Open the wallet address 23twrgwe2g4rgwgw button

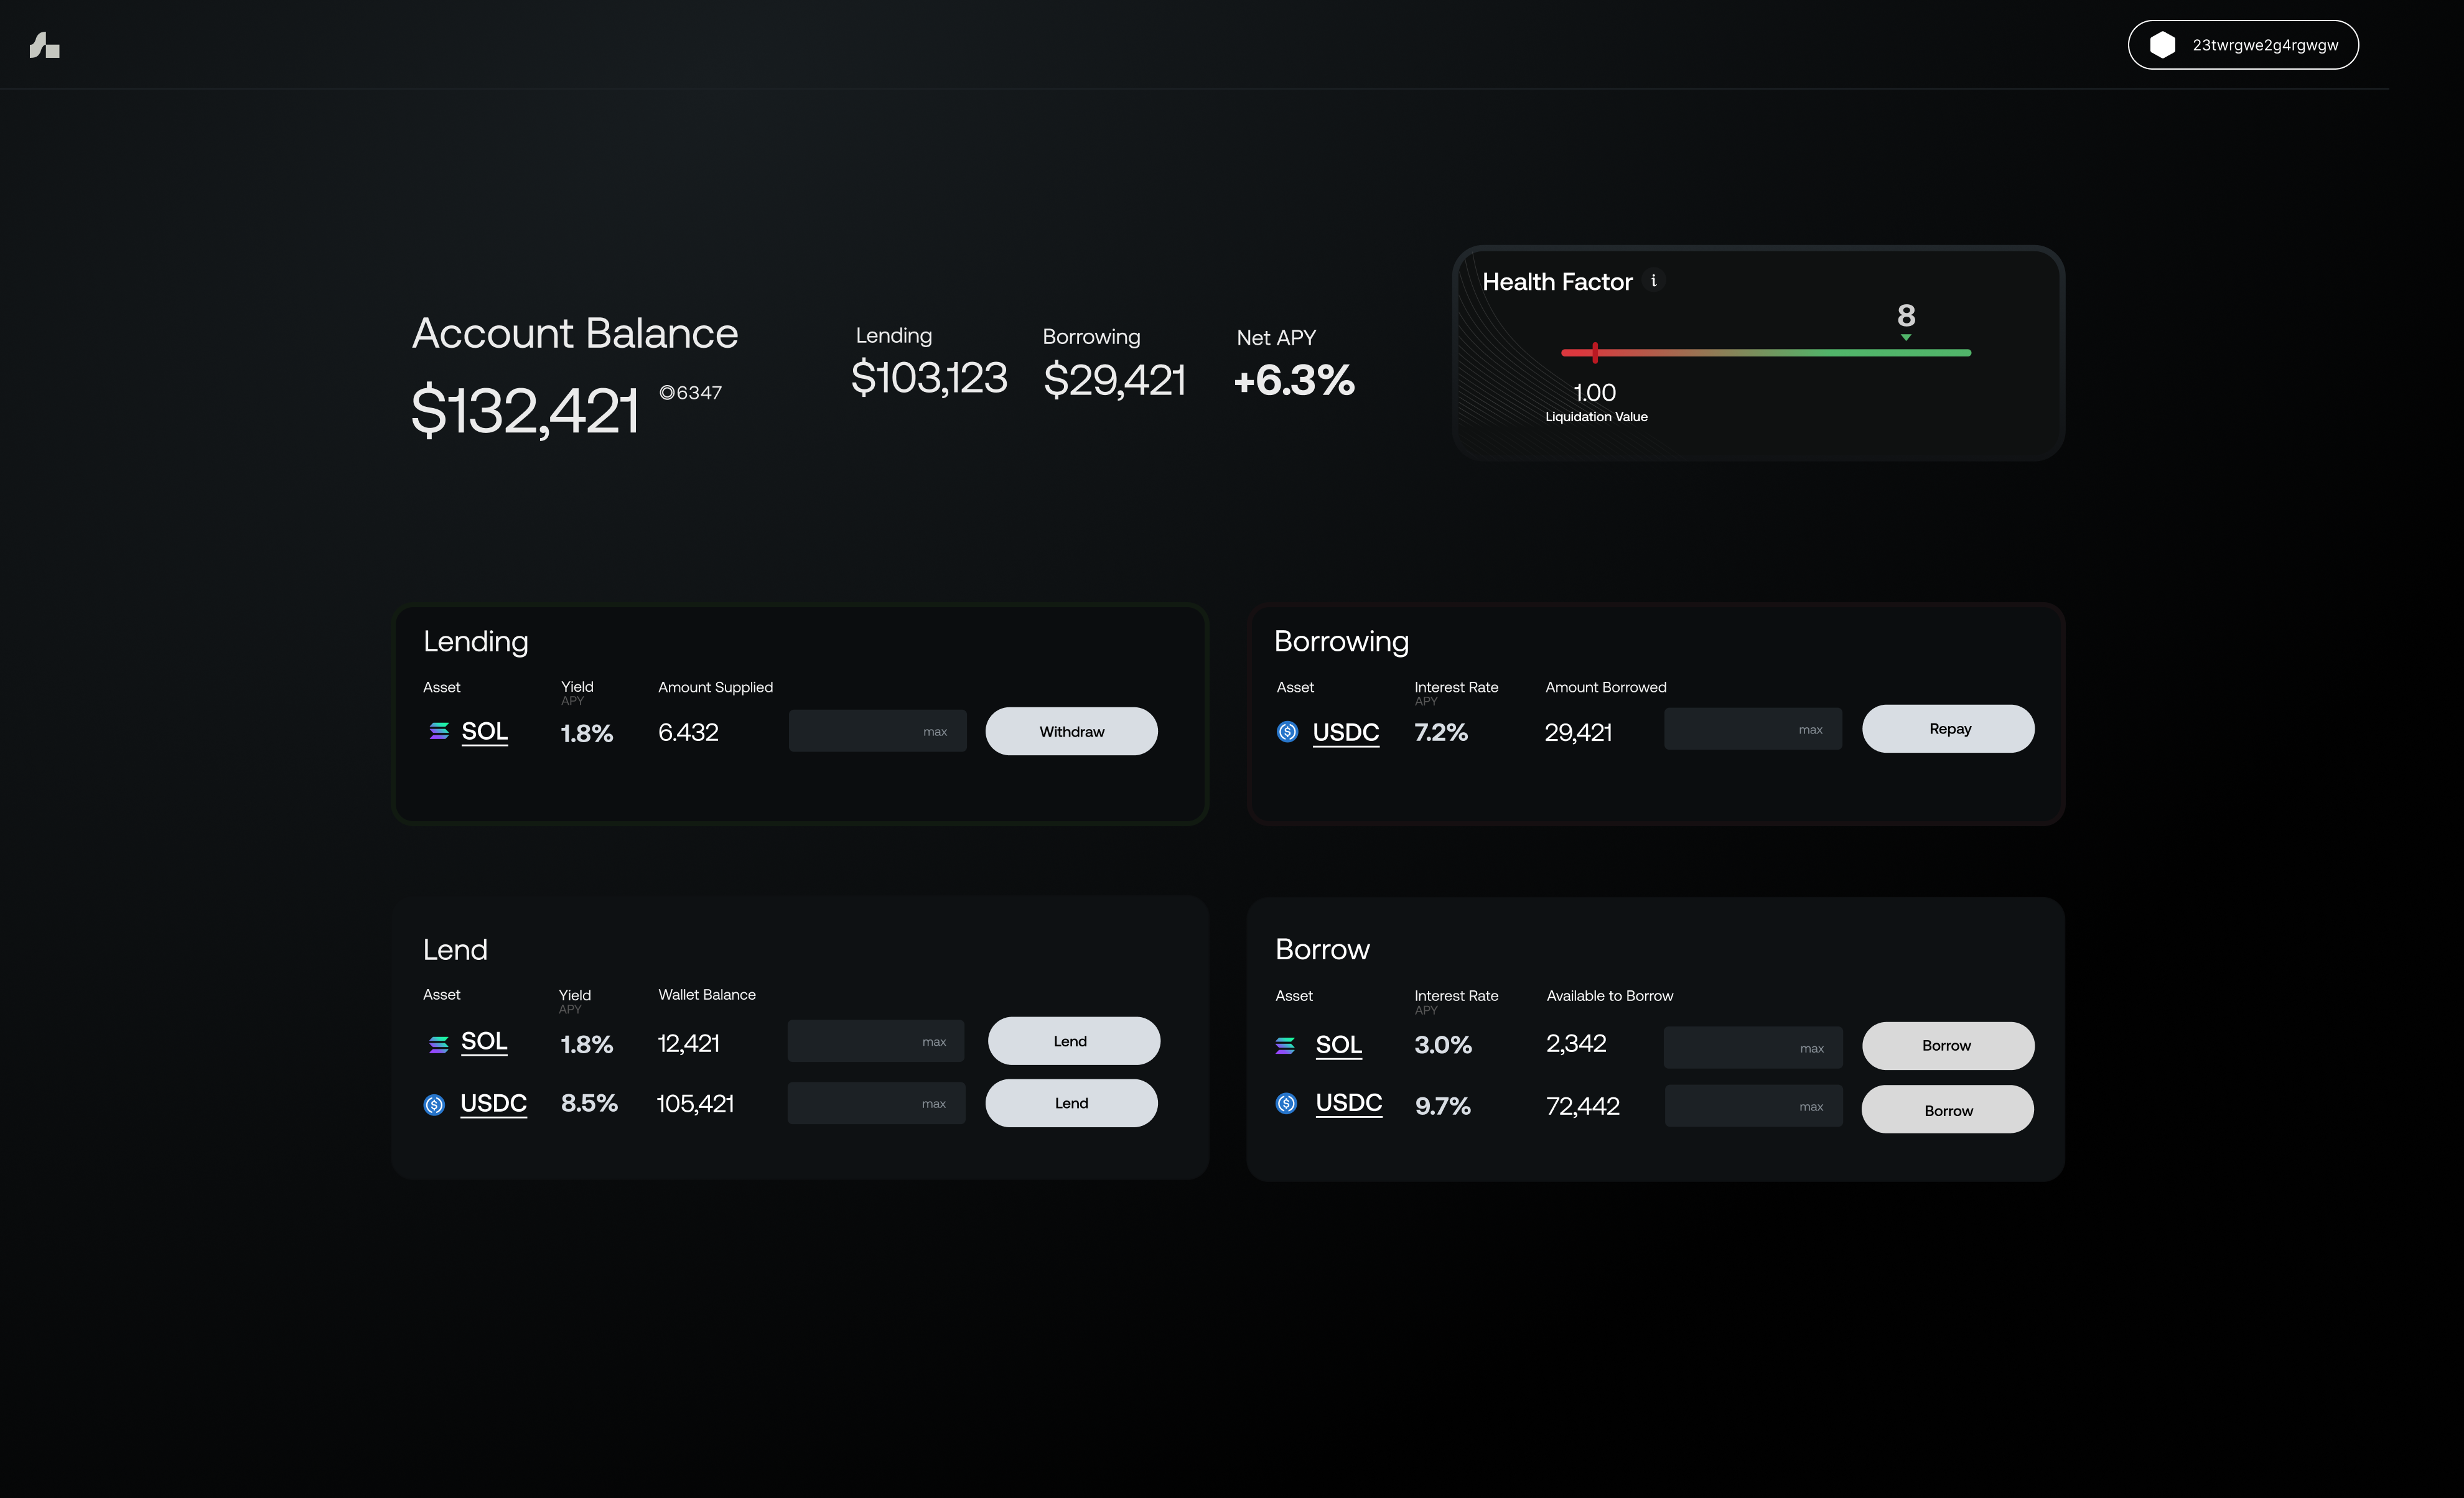[2264, 45]
